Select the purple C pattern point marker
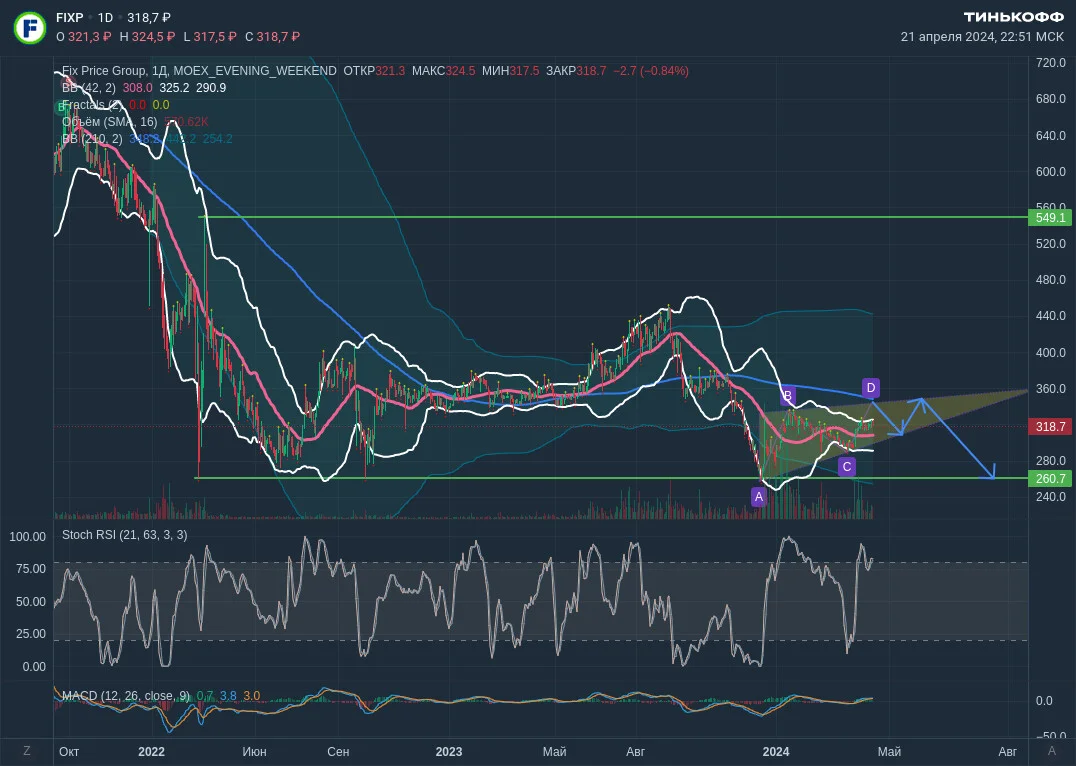The height and width of the screenshot is (766, 1076). coord(847,467)
